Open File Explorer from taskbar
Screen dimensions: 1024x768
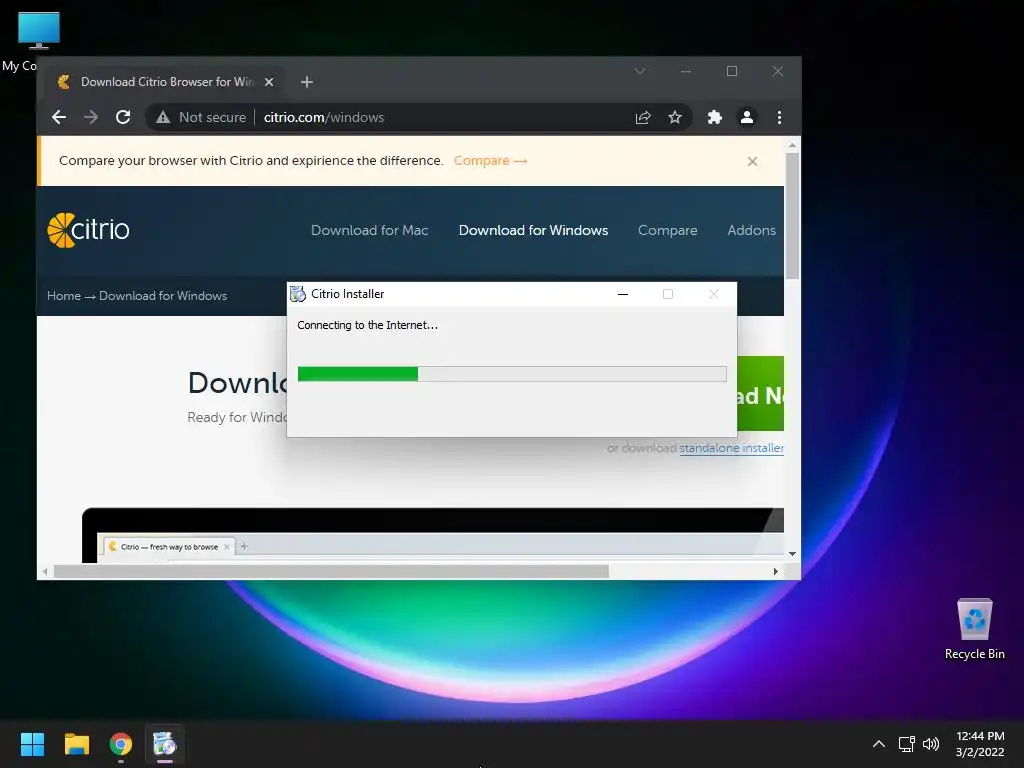tap(76, 744)
